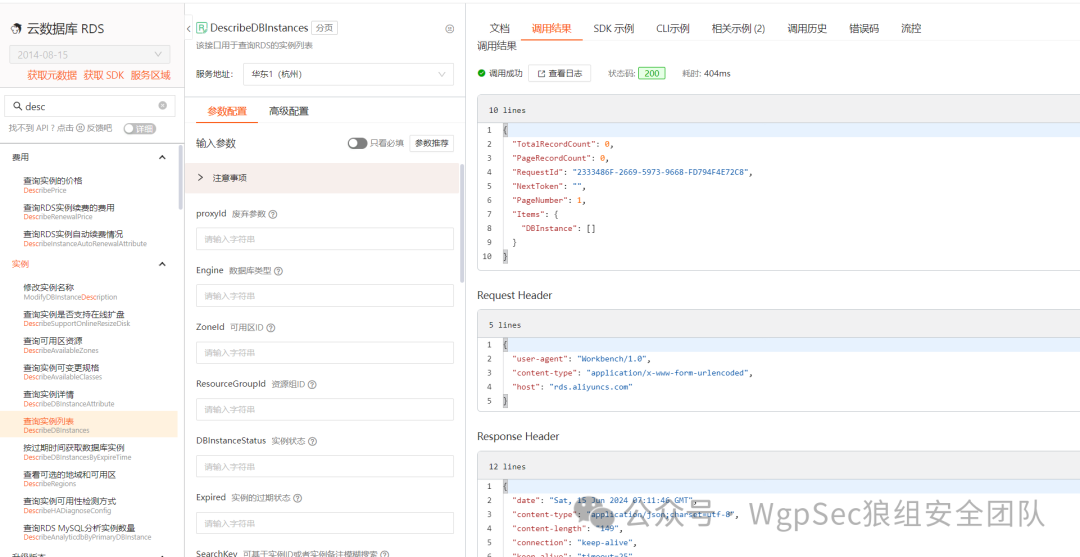Image resolution: width=1080 pixels, height=557 pixels.
Task: Switch to the SDK 示例 tab
Action: point(614,28)
